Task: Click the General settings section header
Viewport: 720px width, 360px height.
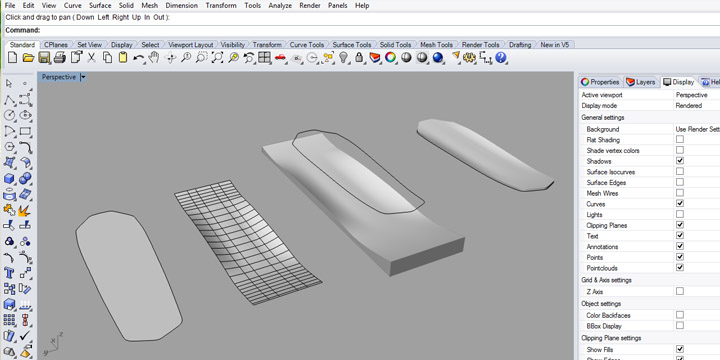Action: pos(602,117)
